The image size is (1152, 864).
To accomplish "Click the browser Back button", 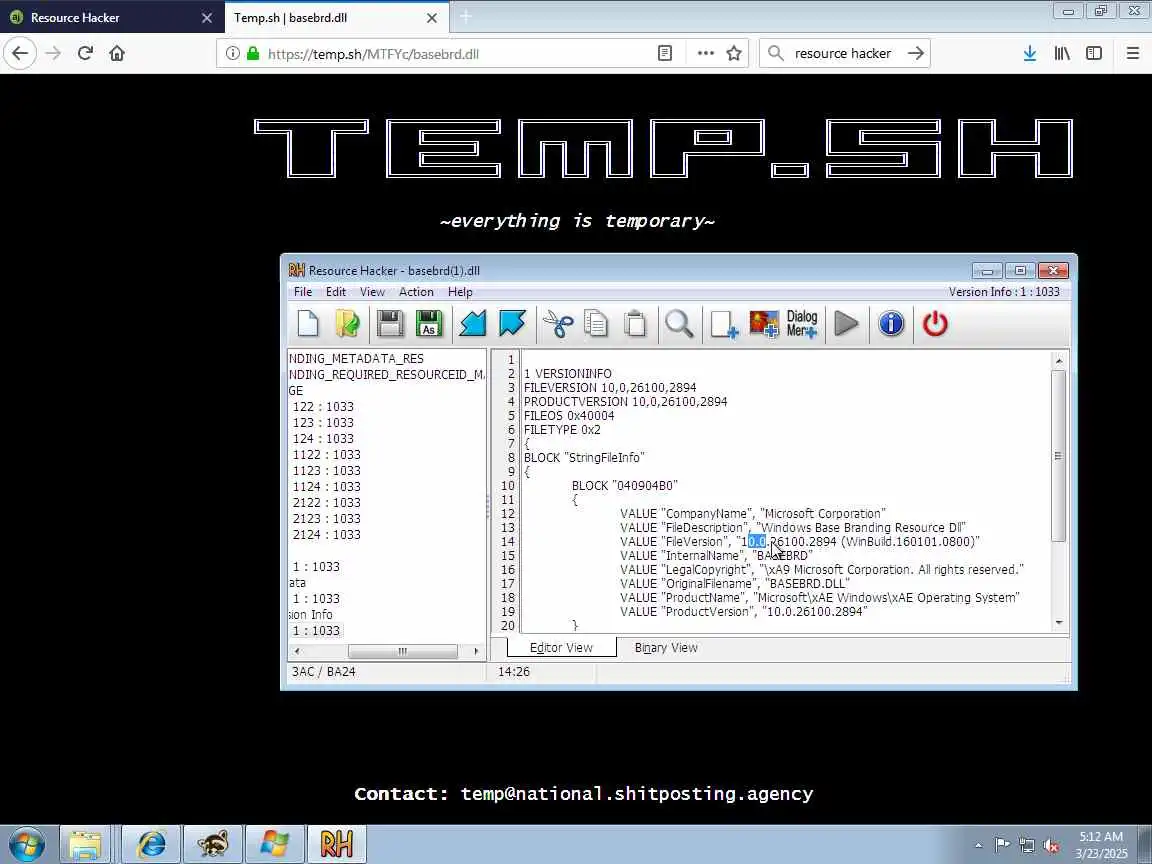I will click(x=20, y=53).
